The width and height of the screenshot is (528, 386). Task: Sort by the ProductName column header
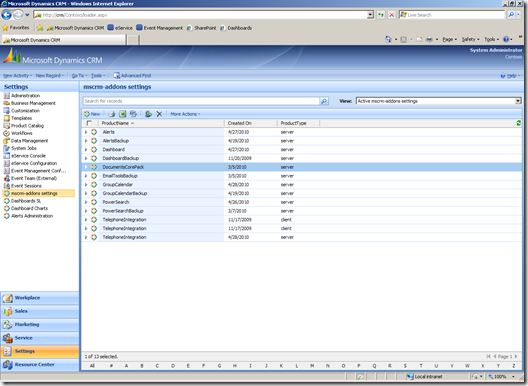(x=162, y=123)
